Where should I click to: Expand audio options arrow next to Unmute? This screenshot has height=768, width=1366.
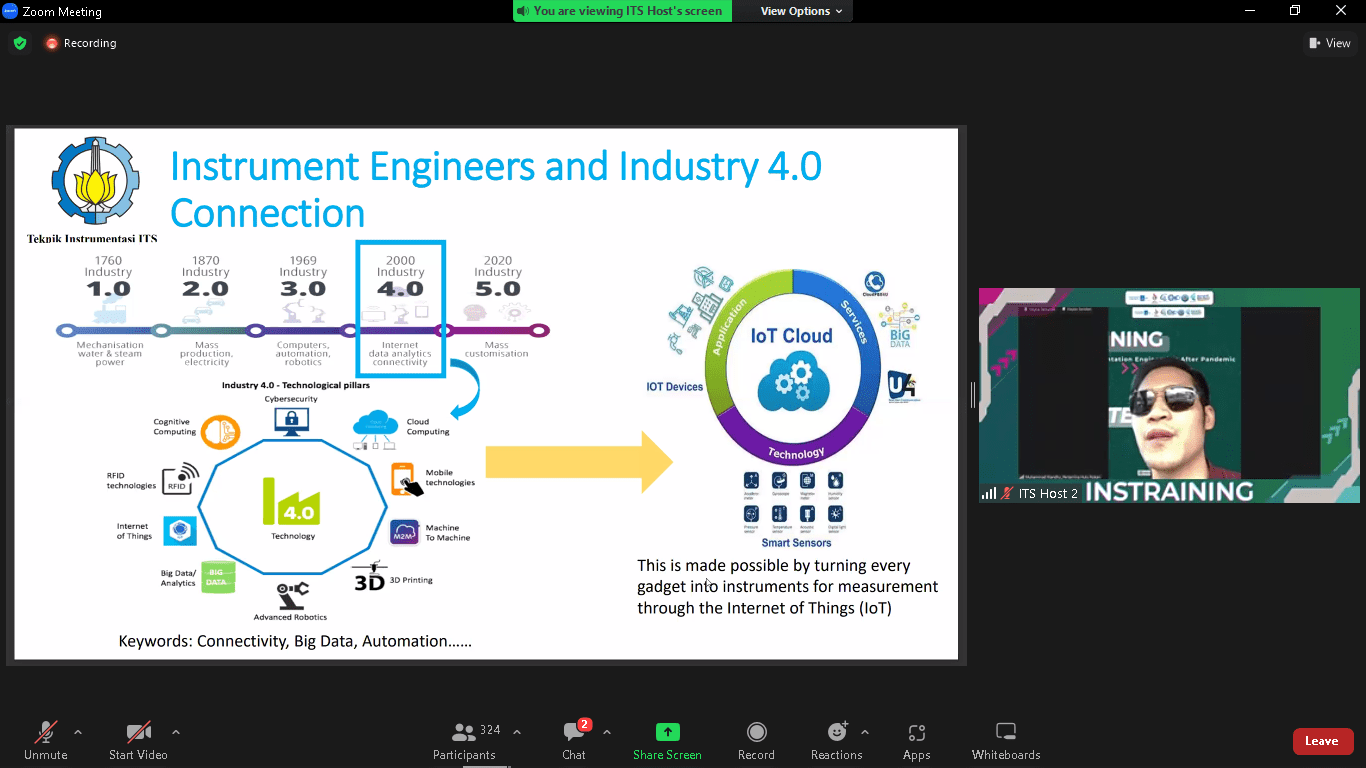click(78, 731)
